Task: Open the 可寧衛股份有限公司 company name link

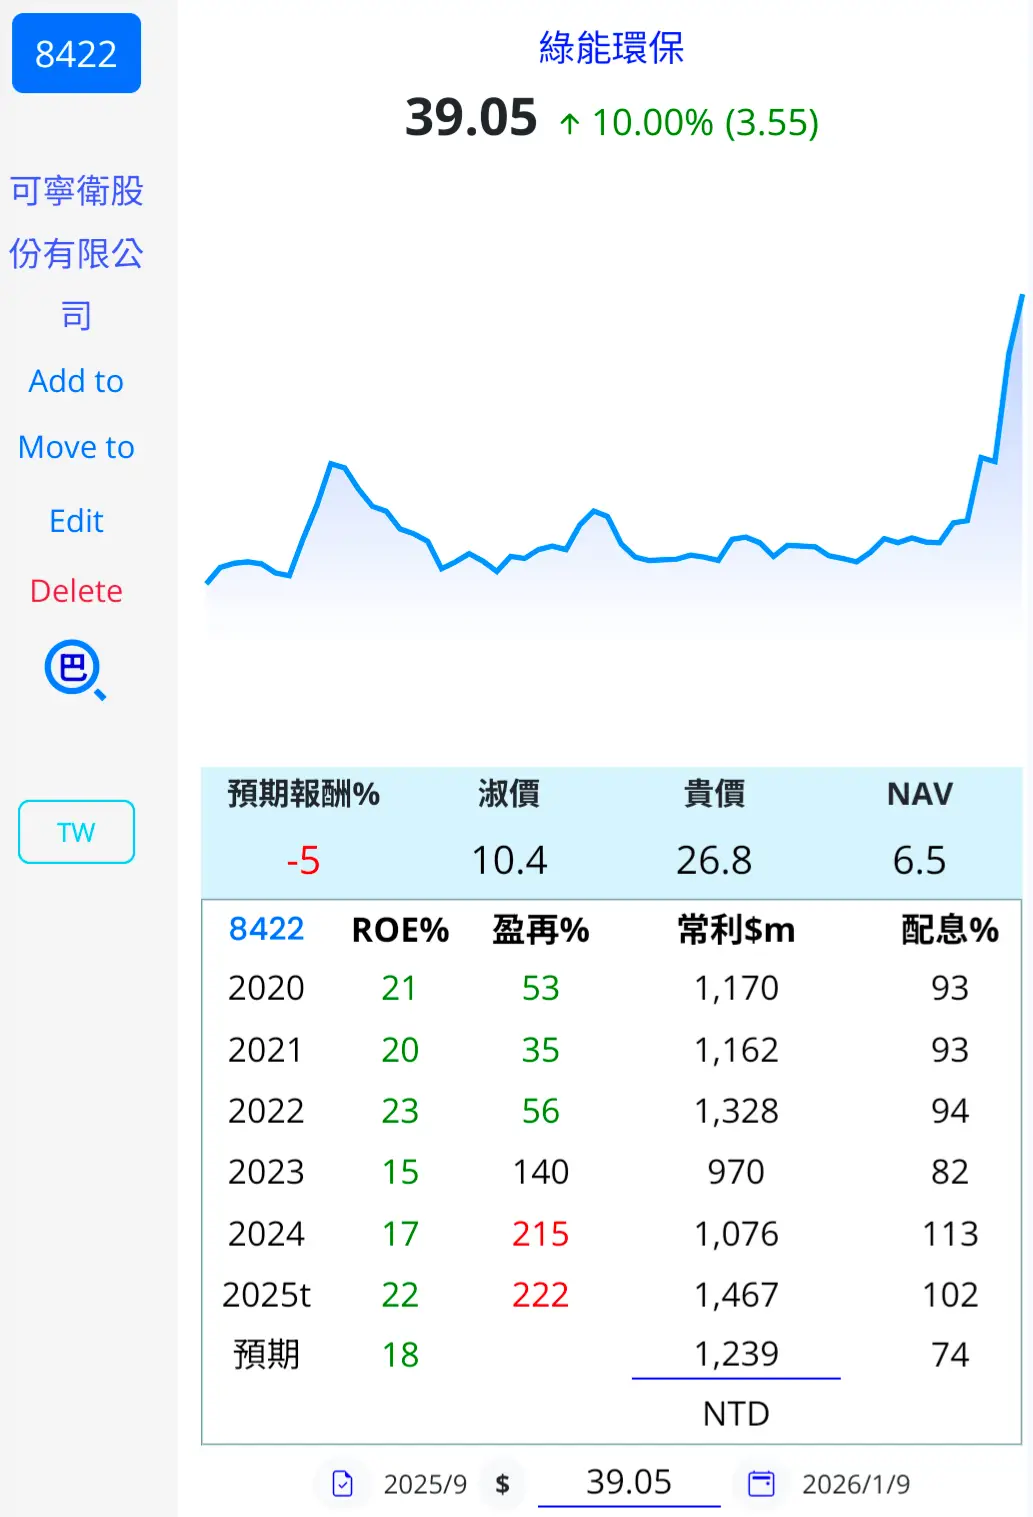Action: [76, 252]
